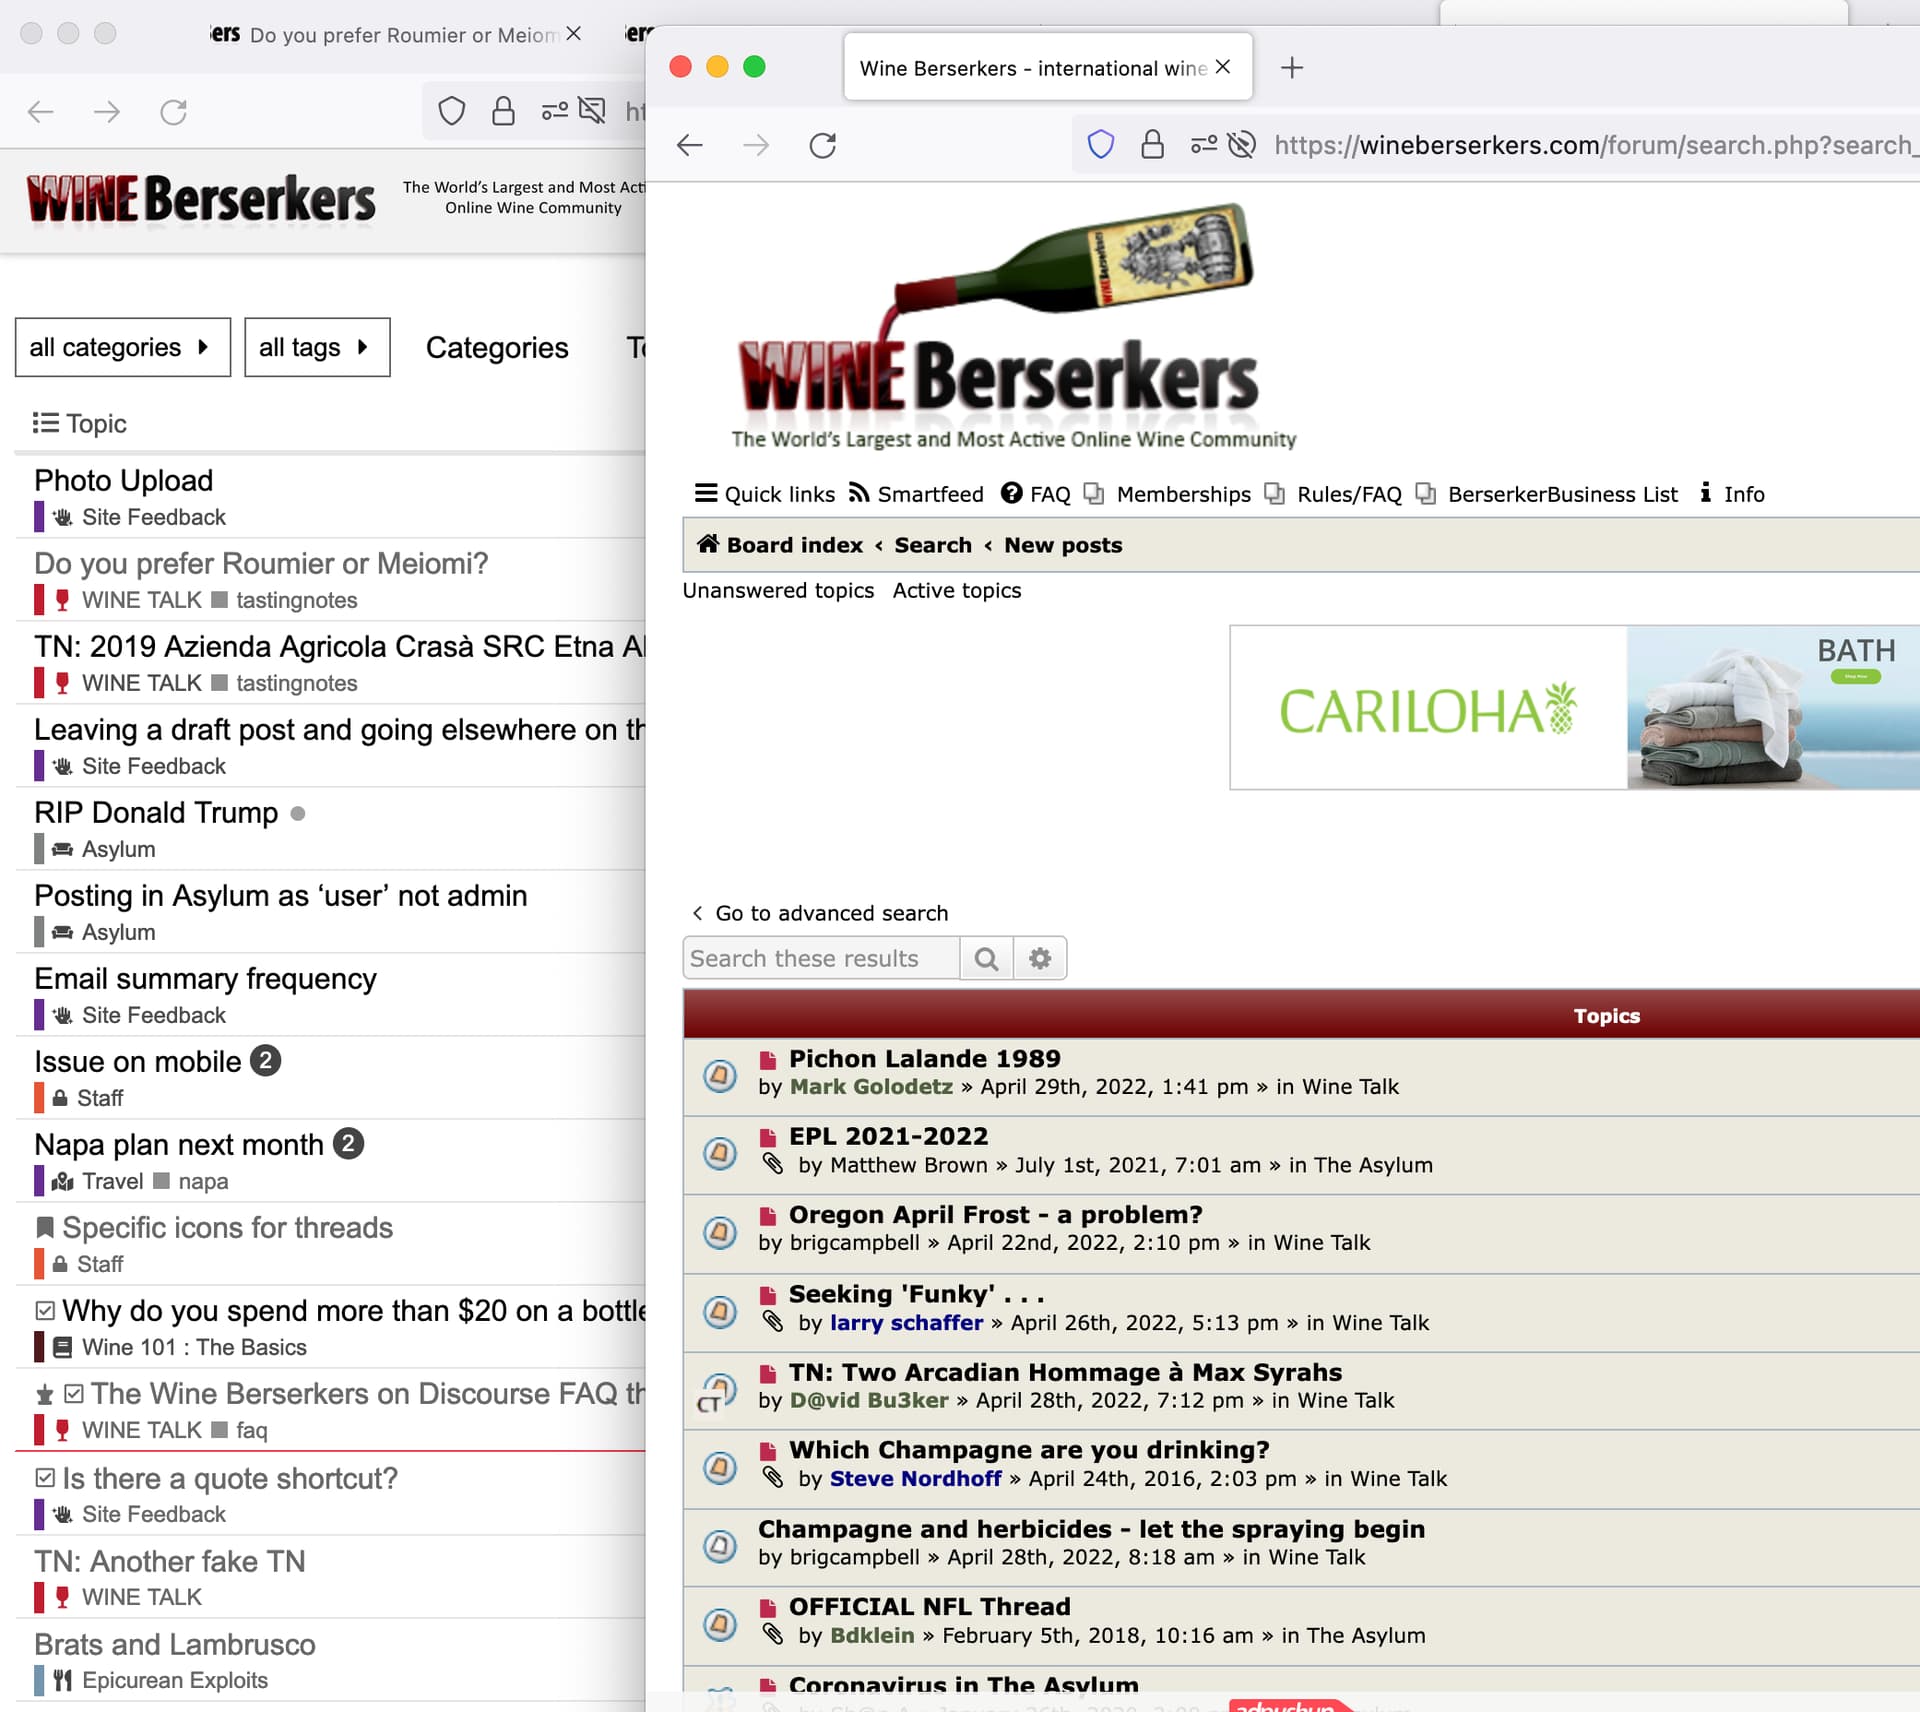Click the Board index home icon
Viewport: 1920px width, 1712px height.
click(708, 544)
